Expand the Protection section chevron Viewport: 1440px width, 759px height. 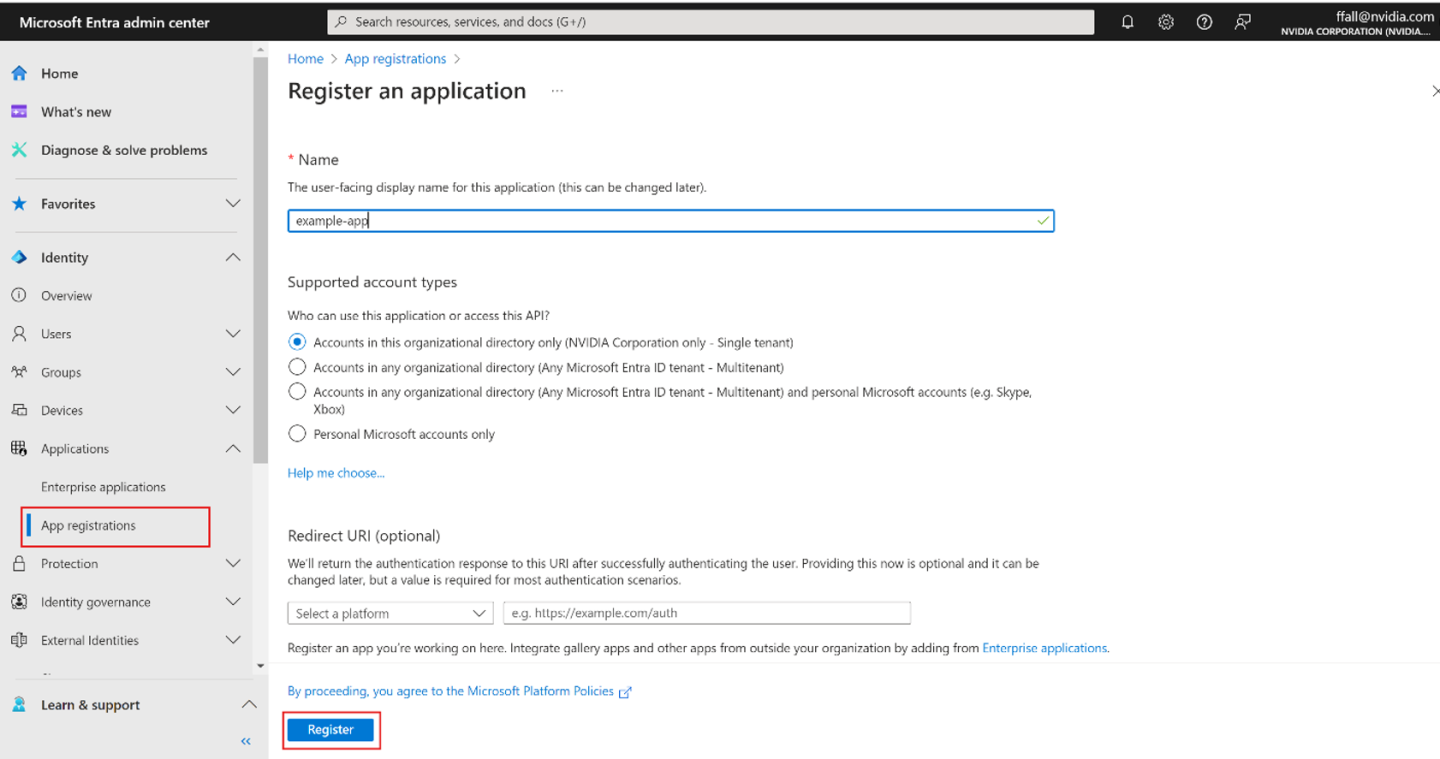[232, 564]
